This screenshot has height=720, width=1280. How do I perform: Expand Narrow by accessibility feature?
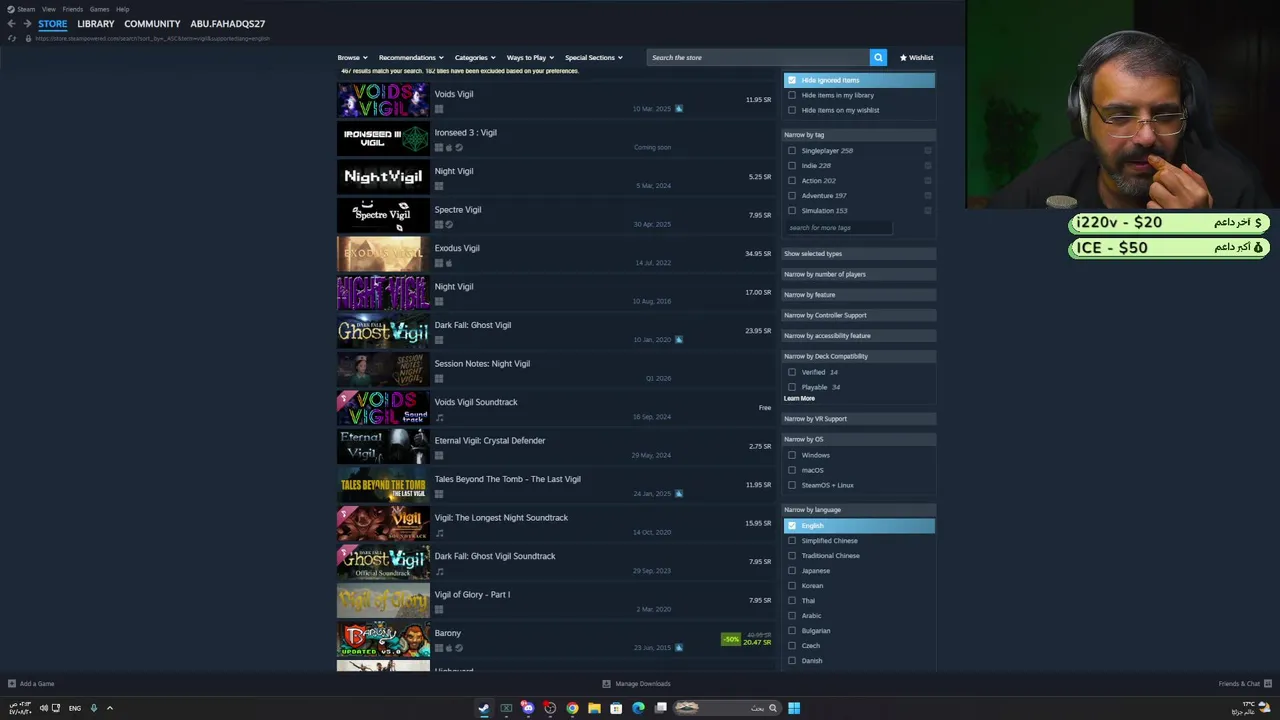[x=859, y=336]
